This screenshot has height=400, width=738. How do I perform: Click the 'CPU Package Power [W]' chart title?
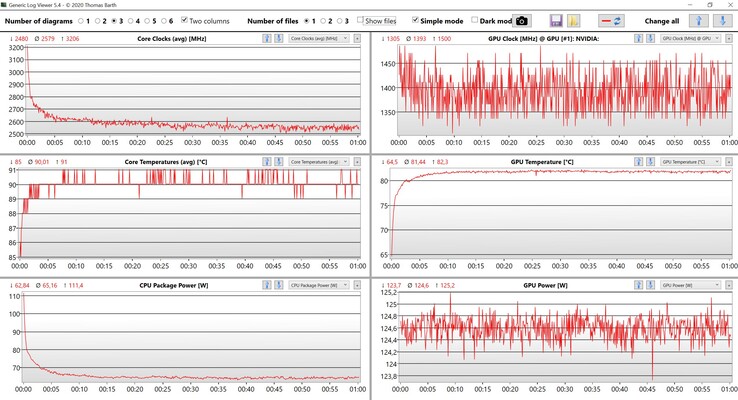pos(174,285)
